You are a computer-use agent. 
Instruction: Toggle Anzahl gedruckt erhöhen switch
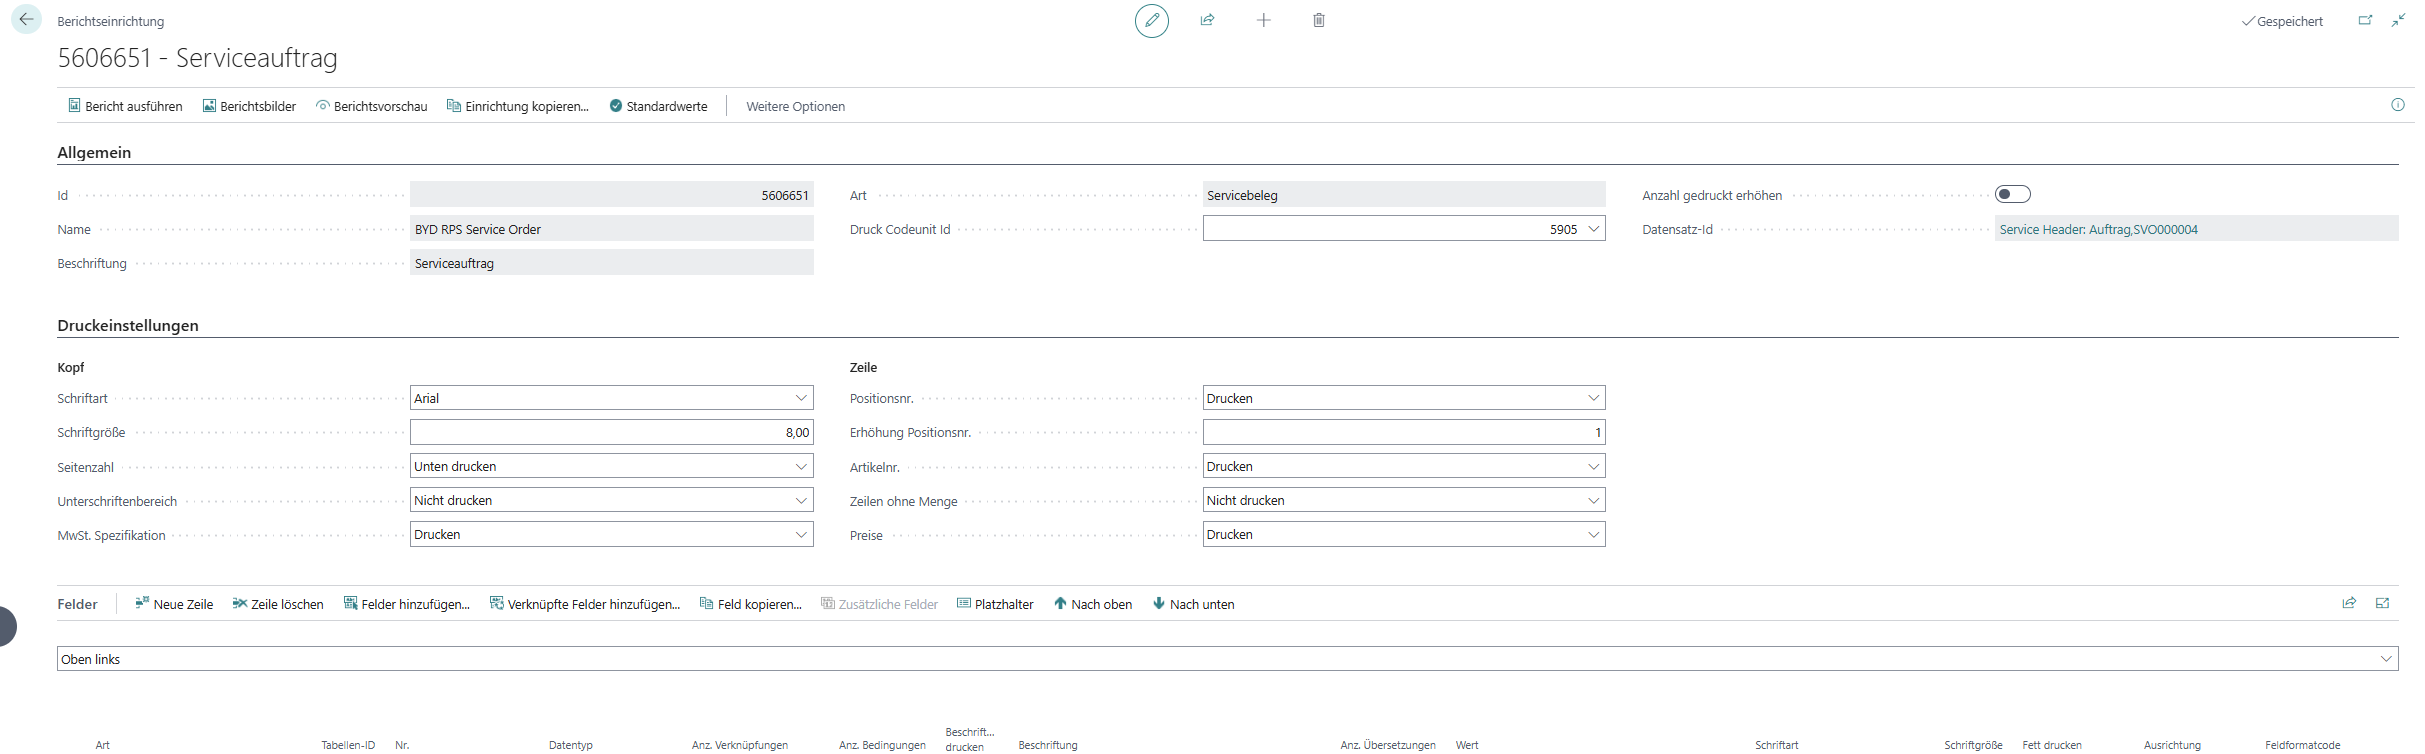coord(2012,194)
